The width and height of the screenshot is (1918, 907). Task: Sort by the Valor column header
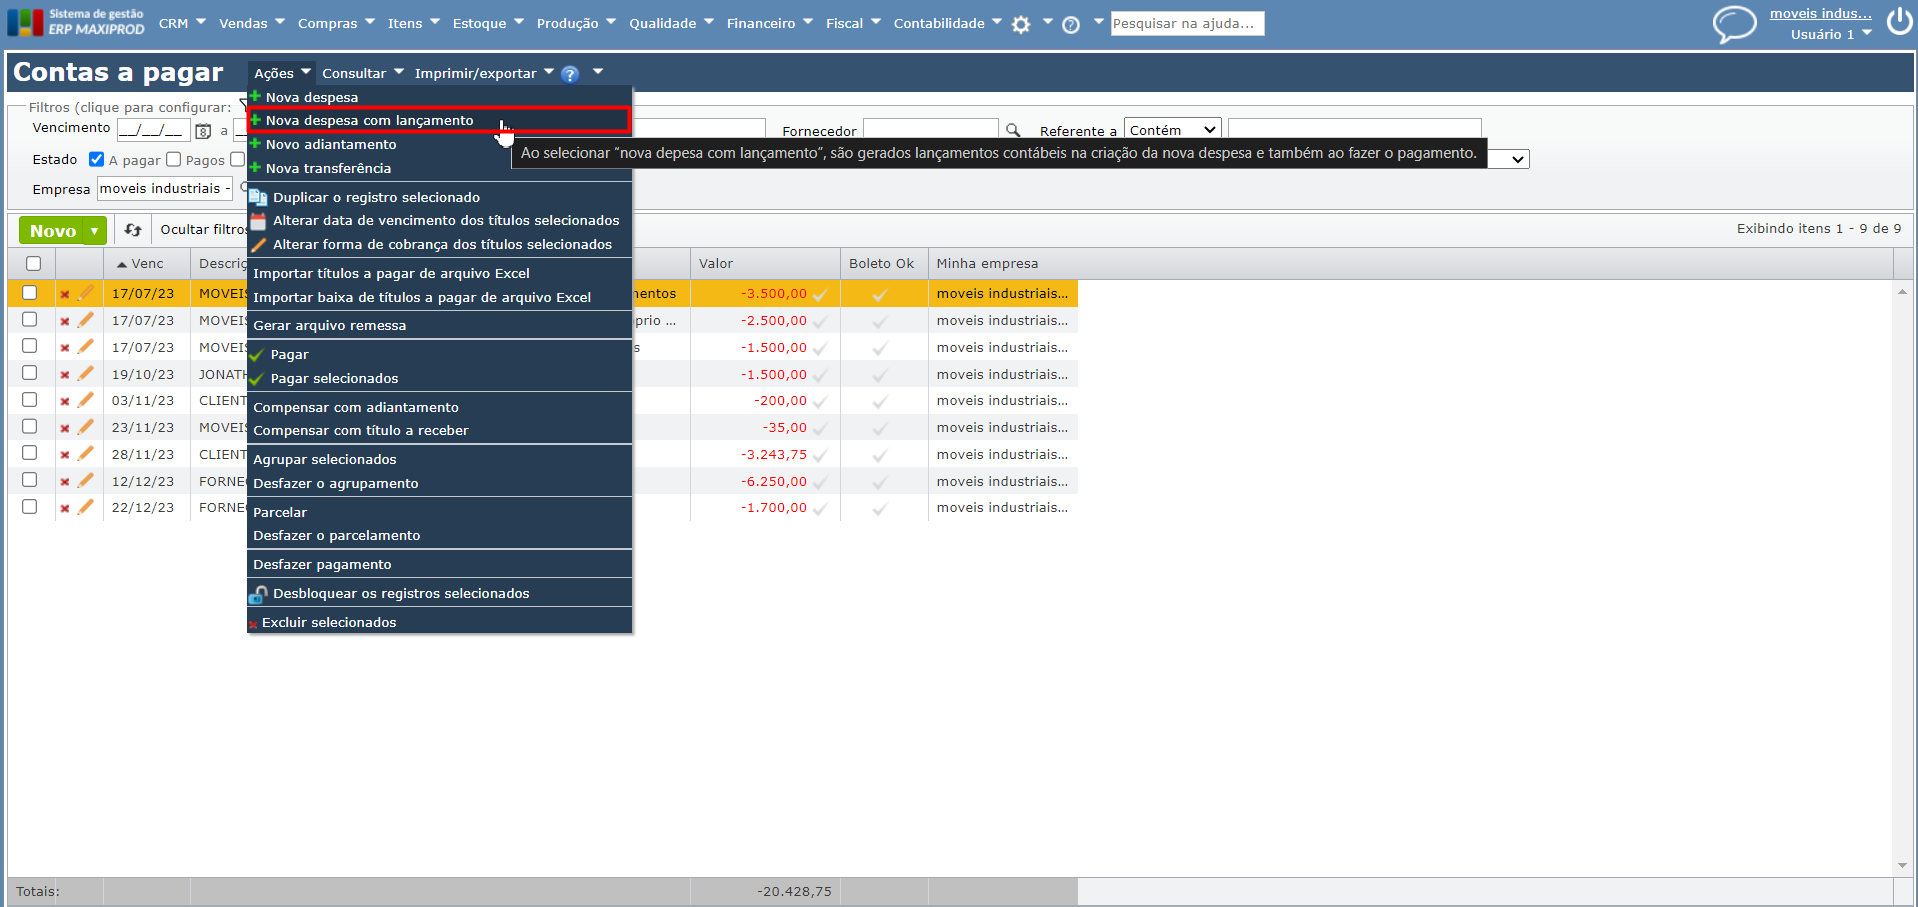click(716, 263)
